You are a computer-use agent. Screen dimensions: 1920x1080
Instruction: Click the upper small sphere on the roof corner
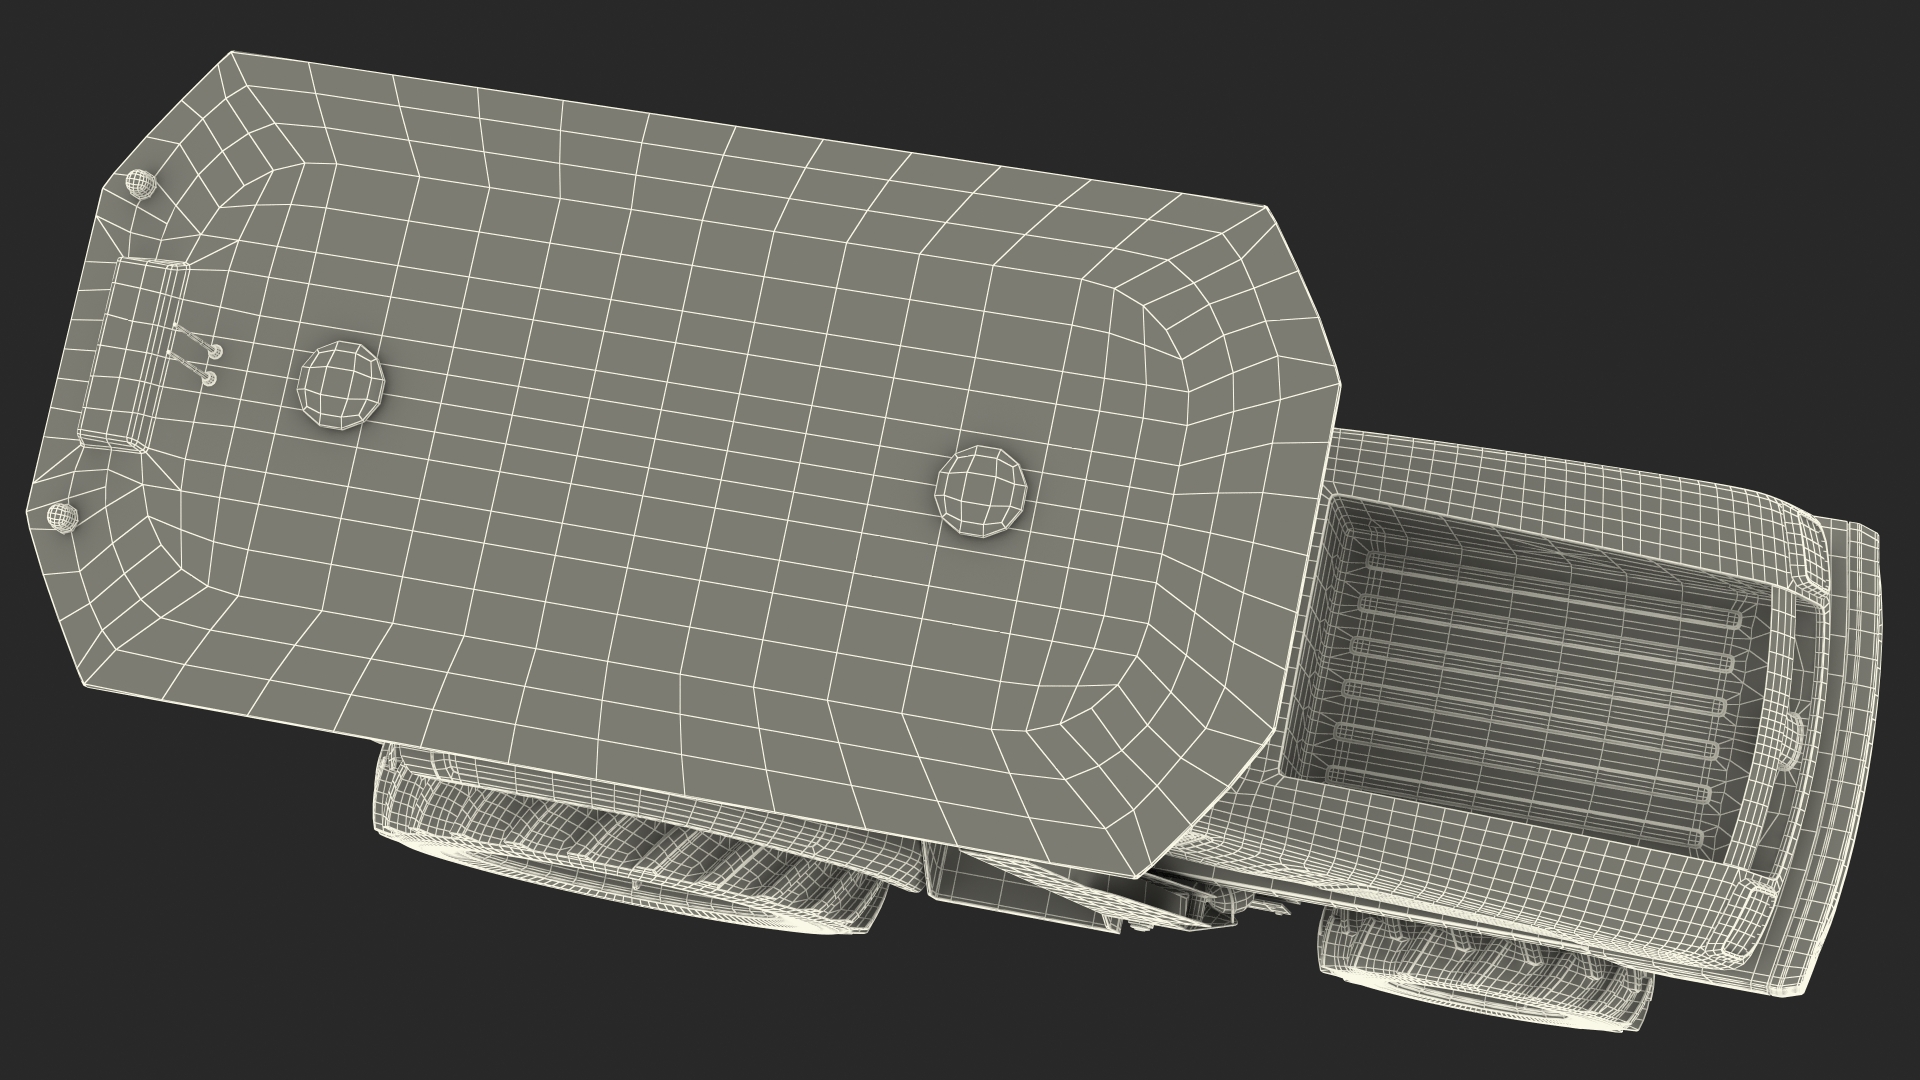coord(141,183)
